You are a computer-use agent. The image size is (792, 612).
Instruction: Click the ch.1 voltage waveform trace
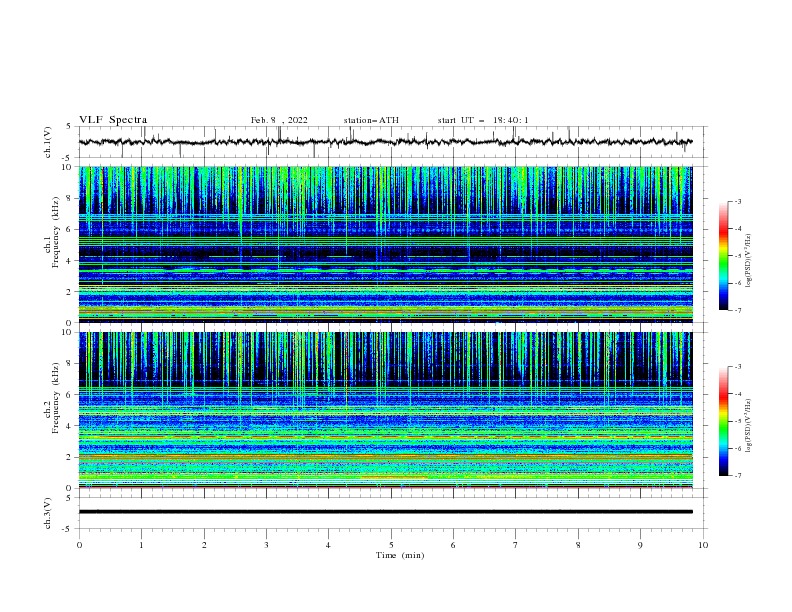[385, 142]
